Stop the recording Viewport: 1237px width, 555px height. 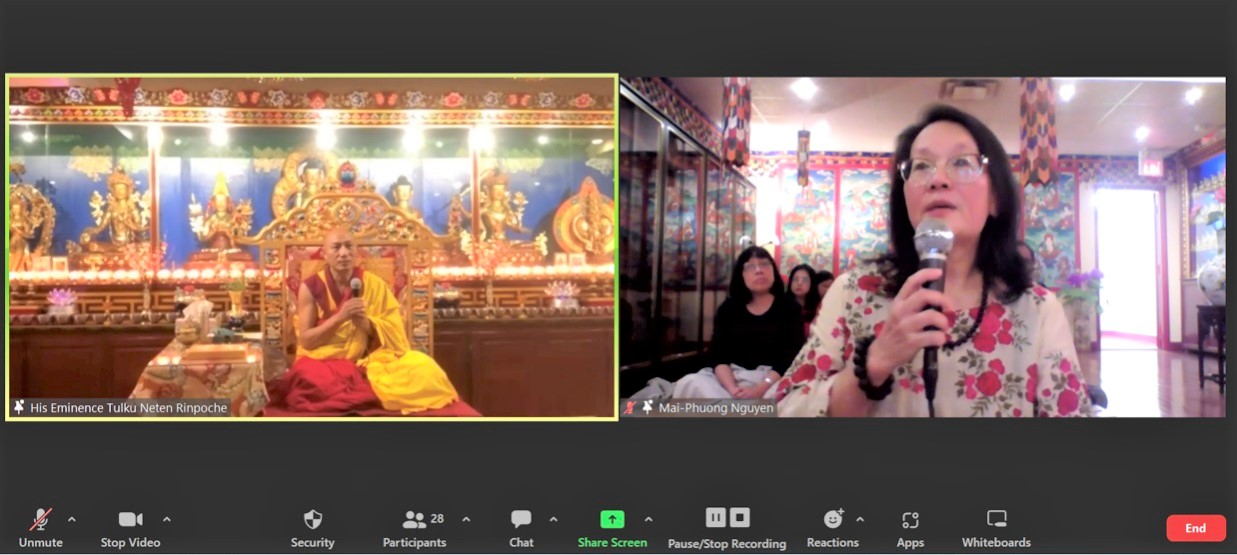point(740,517)
